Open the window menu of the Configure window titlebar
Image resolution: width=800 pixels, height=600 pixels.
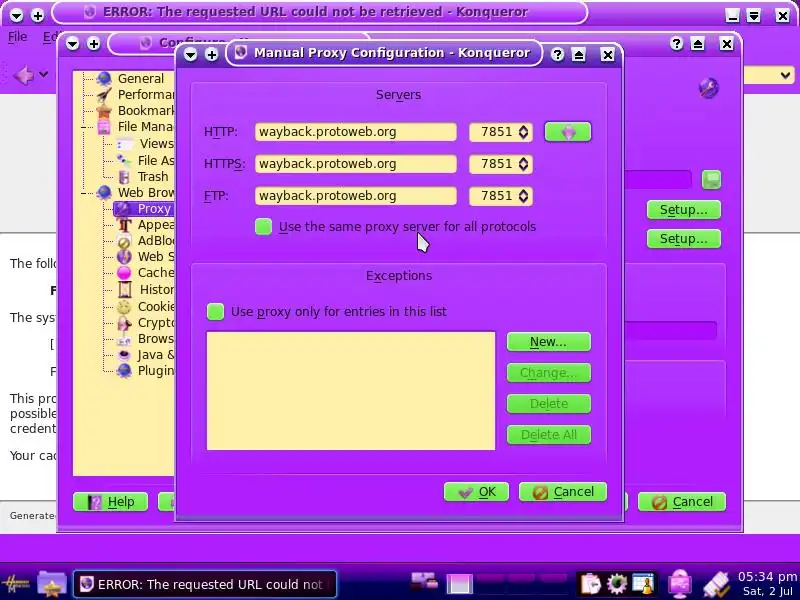(72, 44)
